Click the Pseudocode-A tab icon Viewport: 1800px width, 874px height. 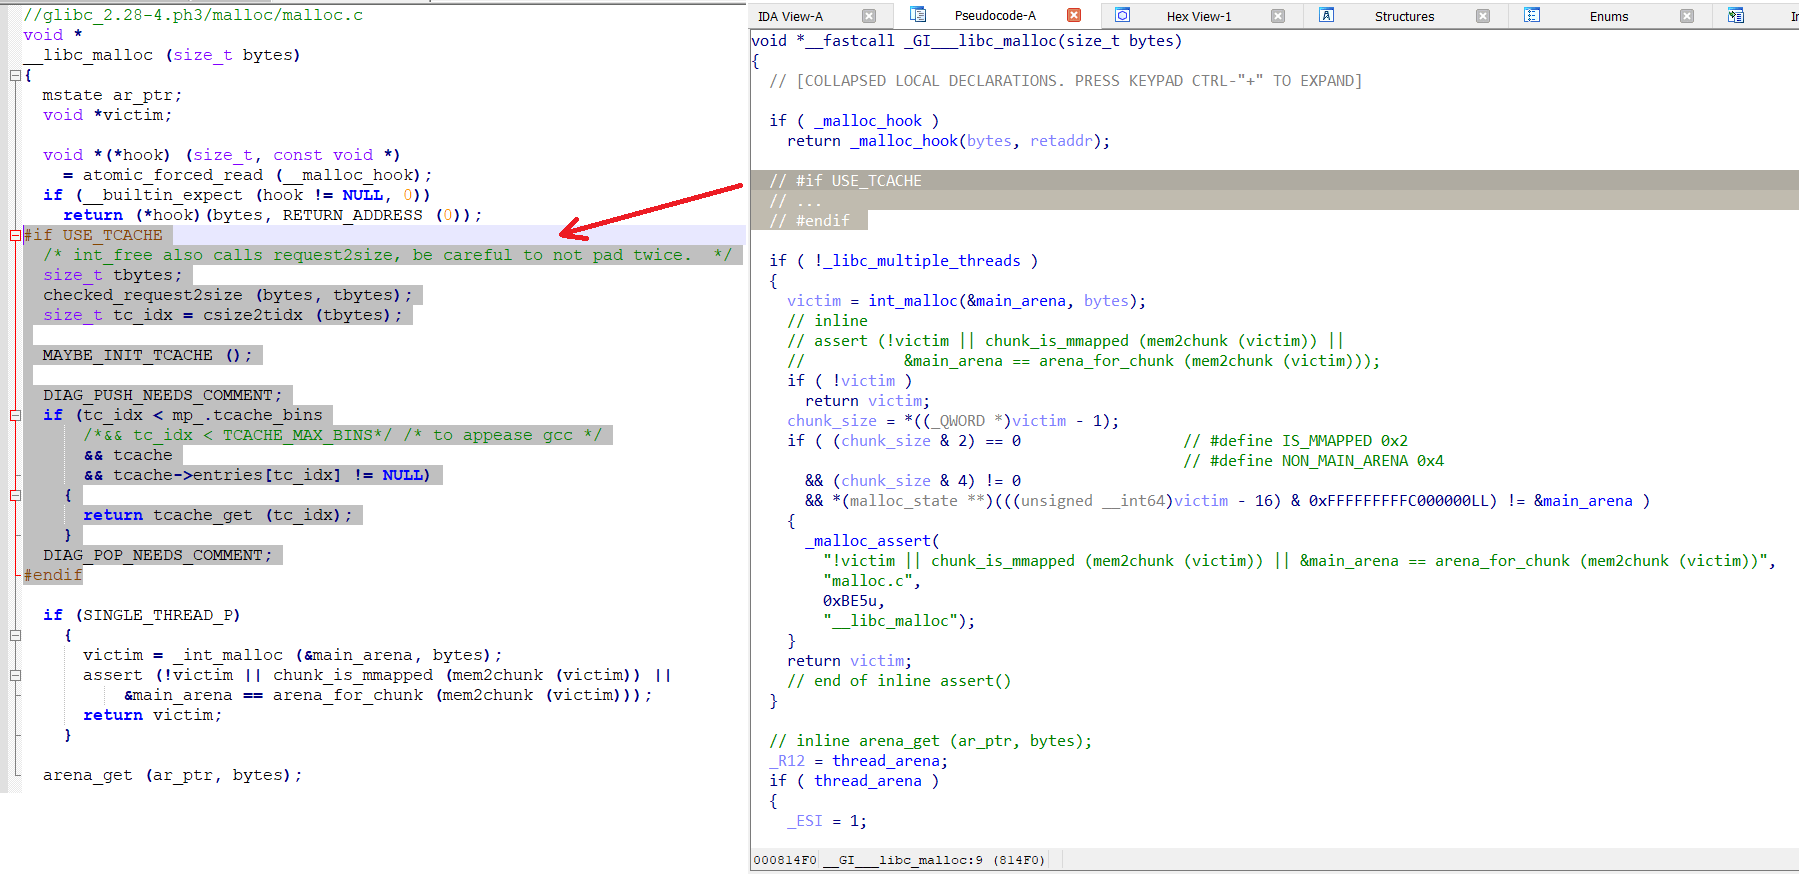(x=918, y=15)
